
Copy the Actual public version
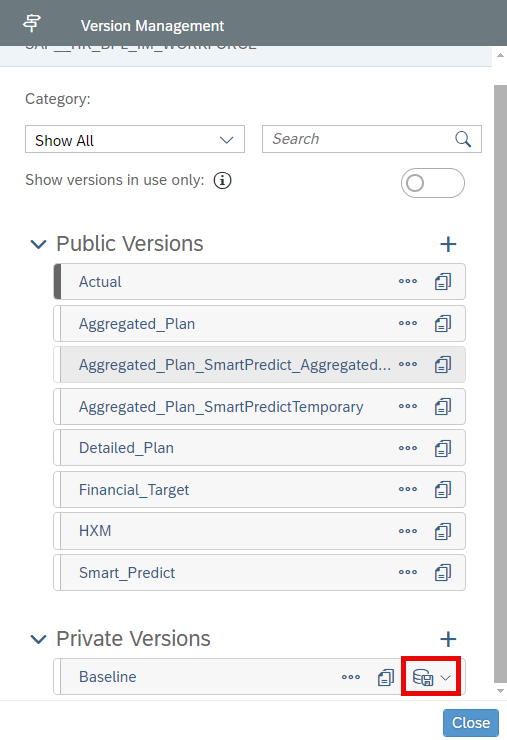pos(443,282)
